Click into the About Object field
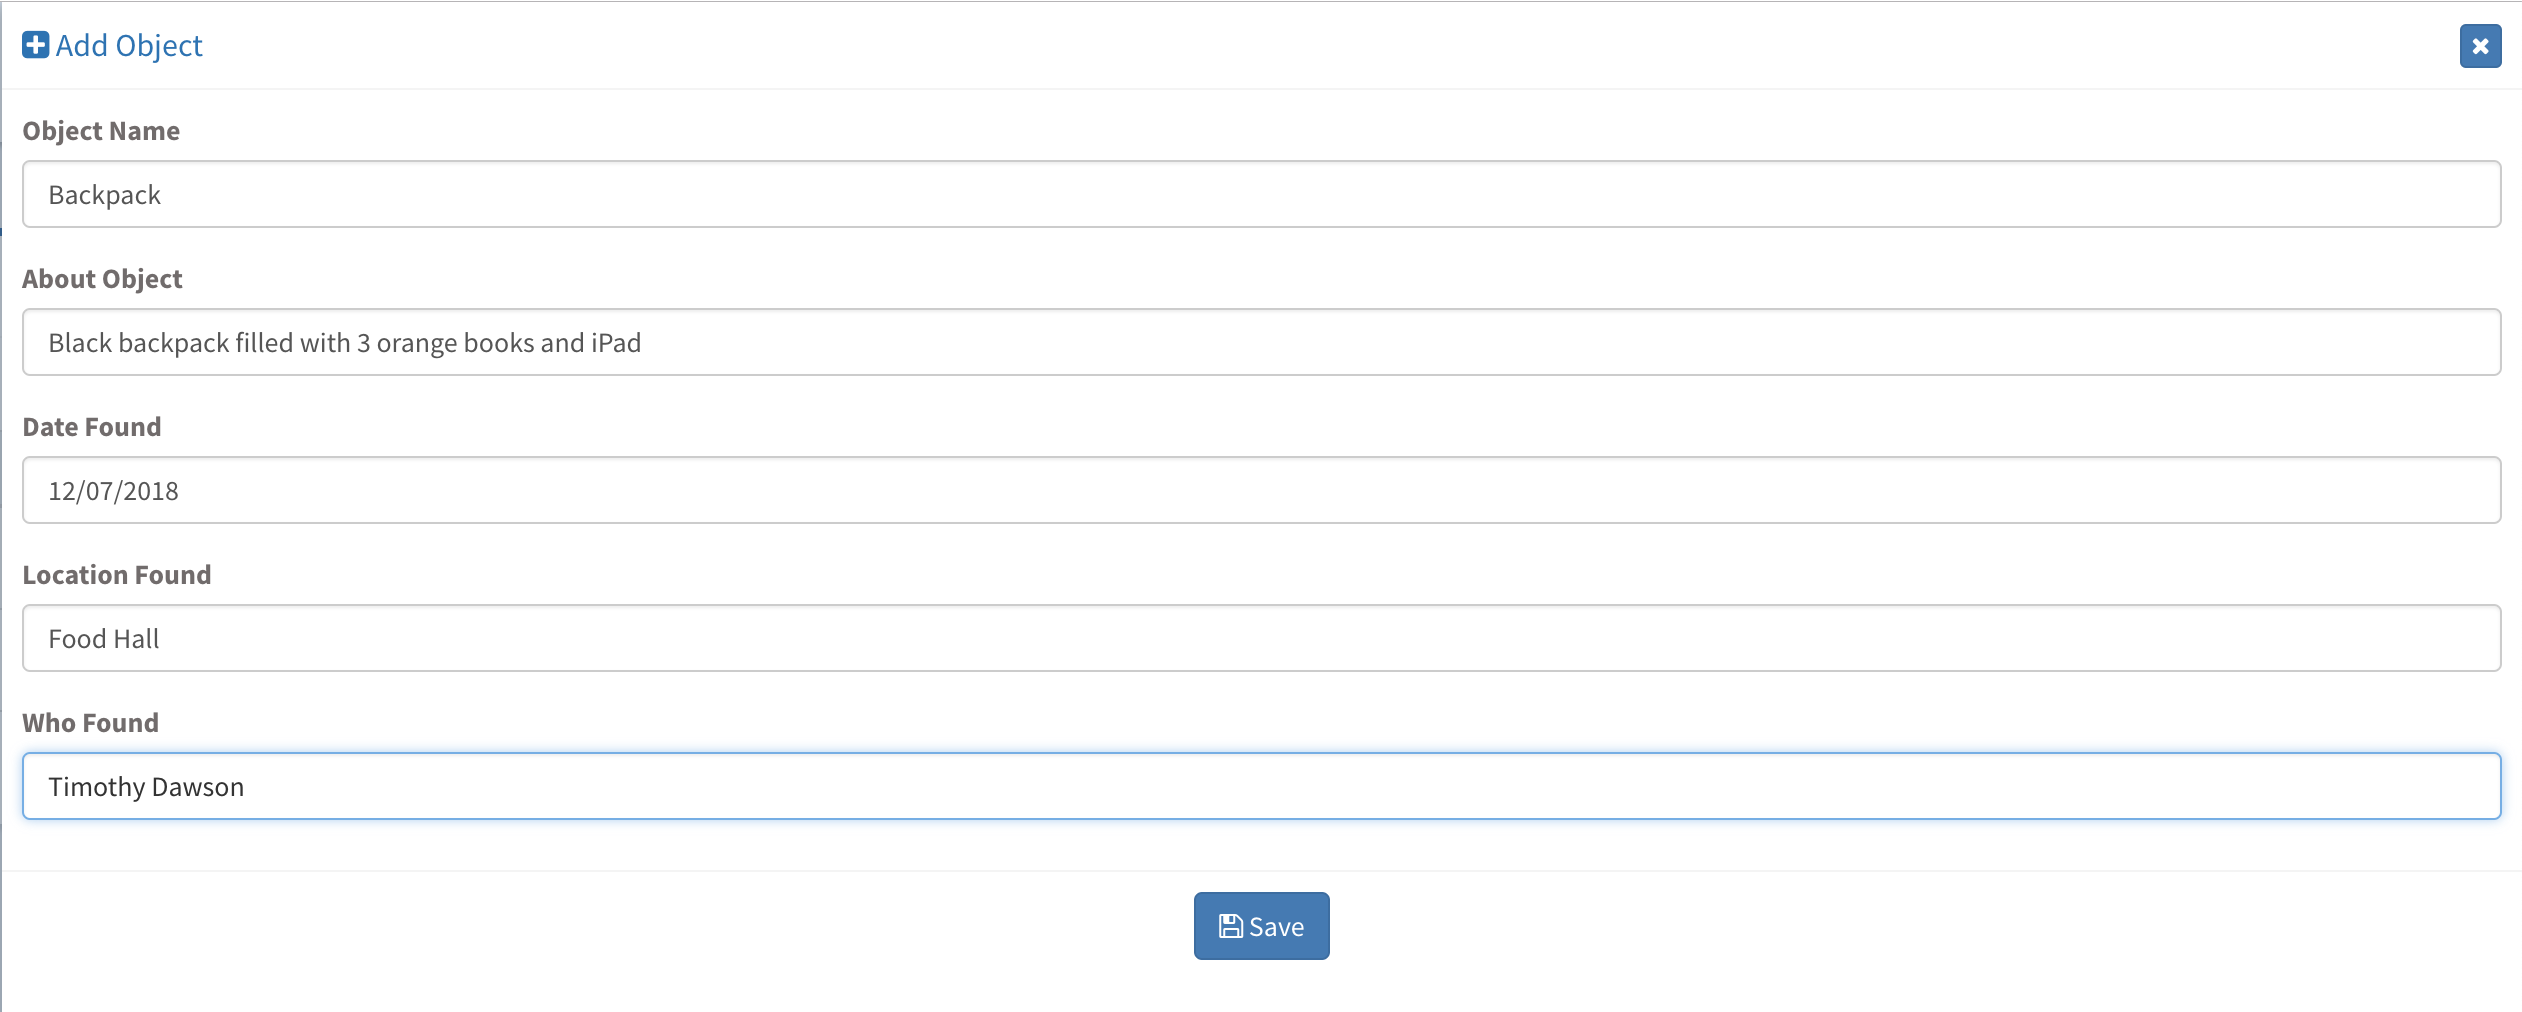The height and width of the screenshot is (1012, 2522). pos(1261,342)
